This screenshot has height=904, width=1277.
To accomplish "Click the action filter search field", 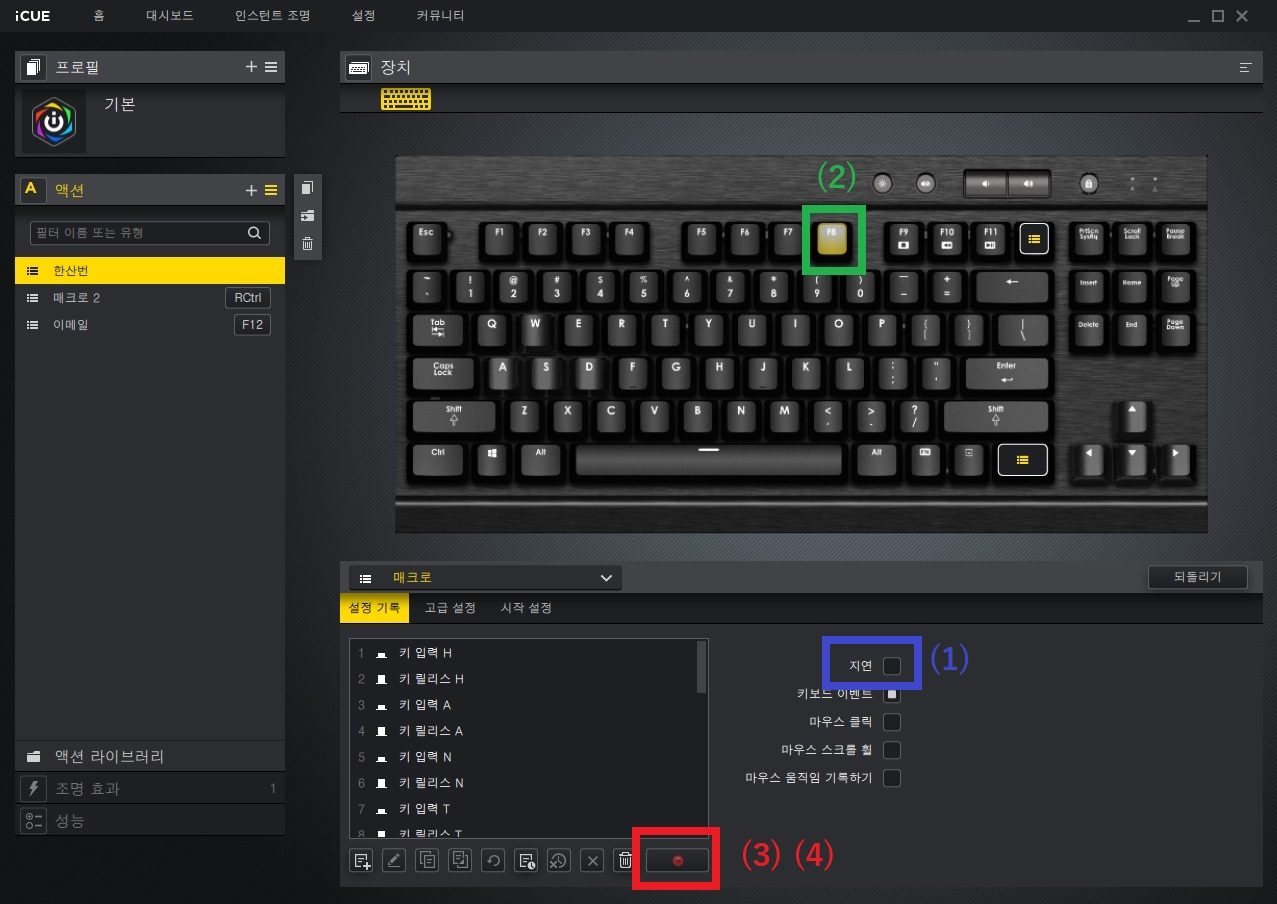I will point(150,233).
